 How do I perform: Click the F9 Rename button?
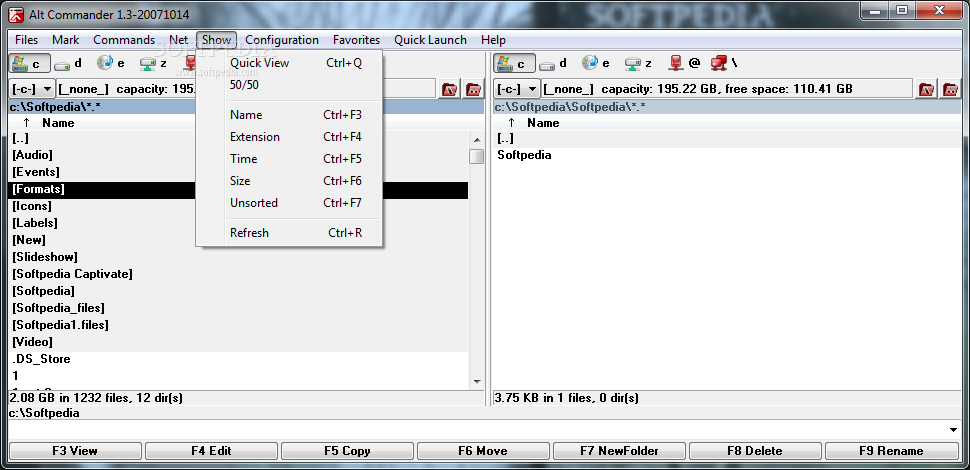click(x=891, y=451)
